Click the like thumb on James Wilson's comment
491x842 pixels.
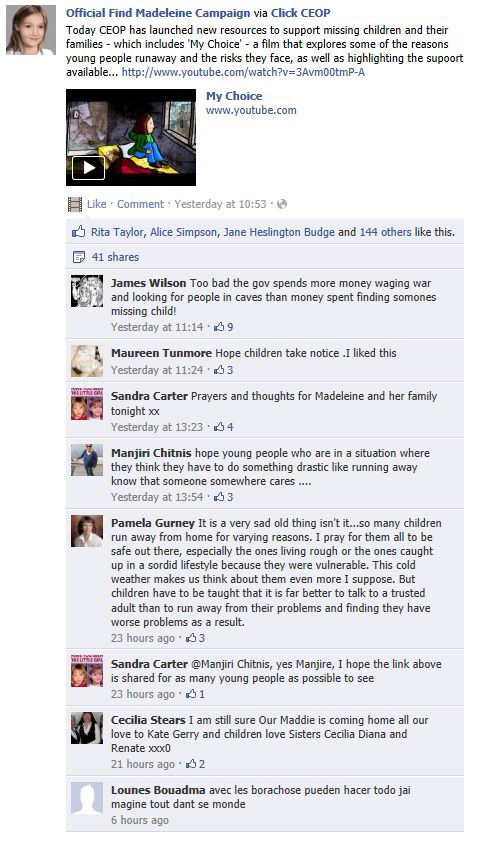pyautogui.click(x=219, y=327)
